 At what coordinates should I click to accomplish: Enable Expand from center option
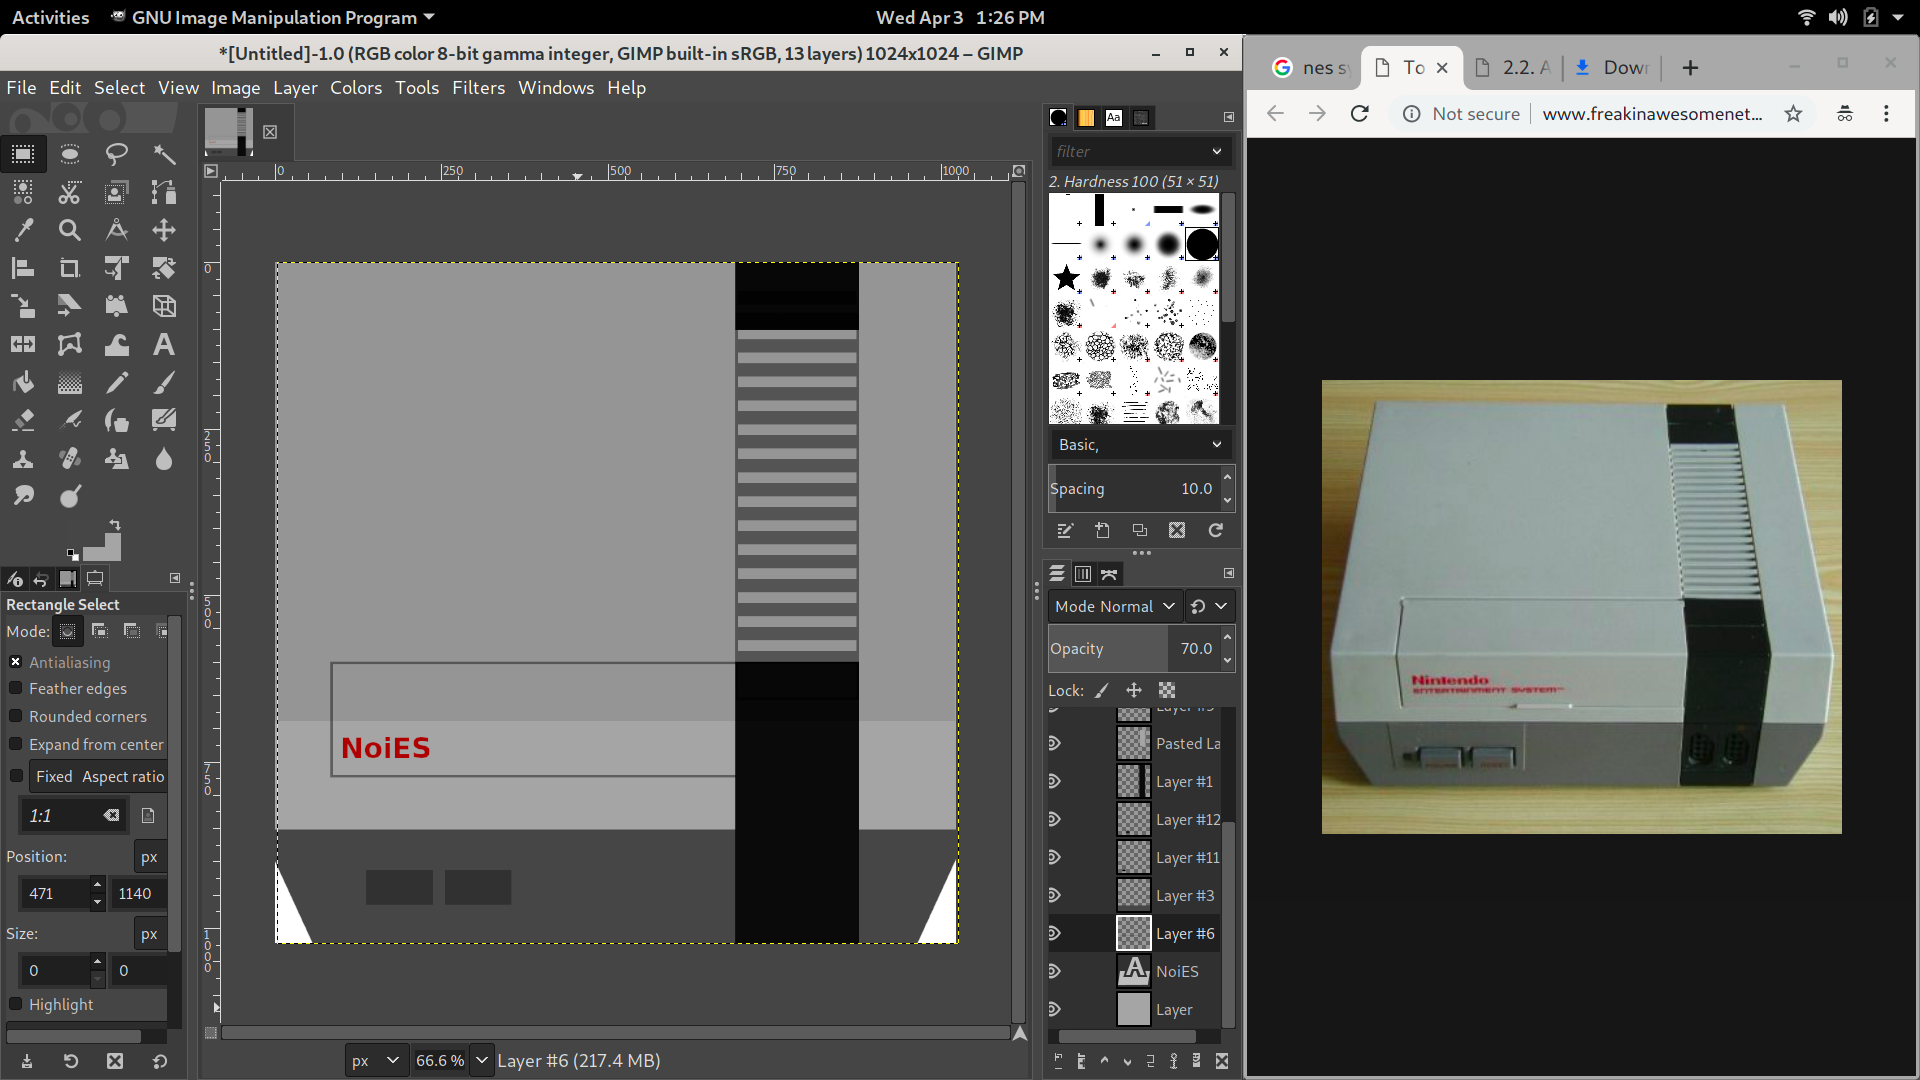[16, 744]
